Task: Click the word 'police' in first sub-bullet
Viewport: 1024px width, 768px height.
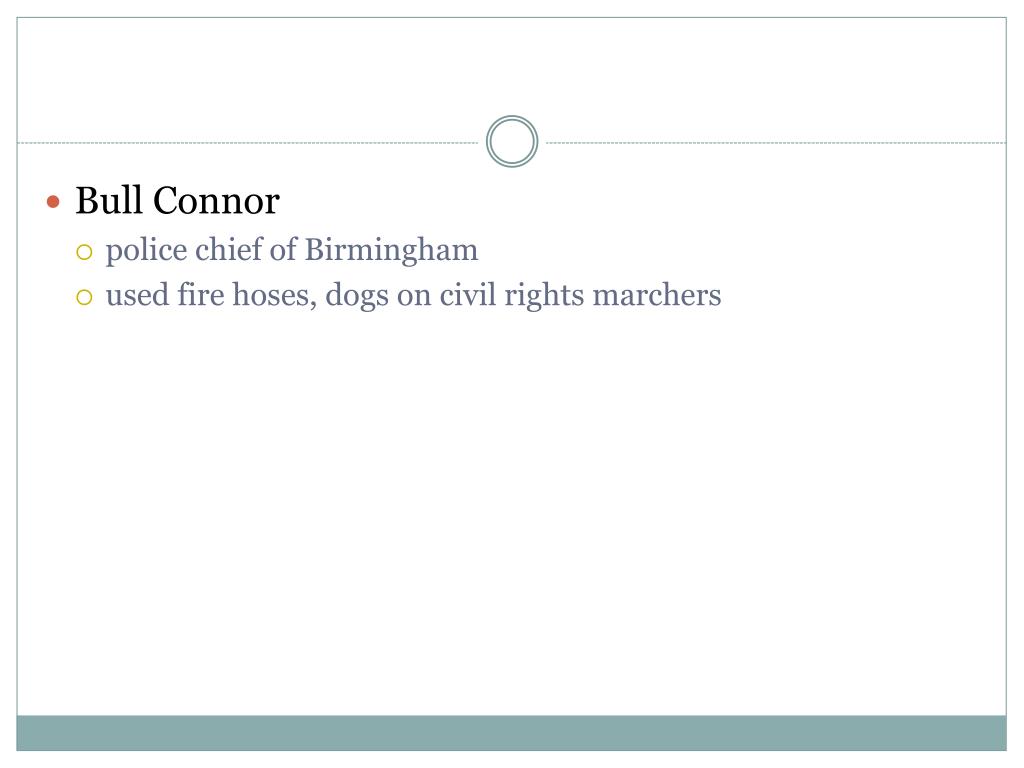Action: [x=146, y=251]
